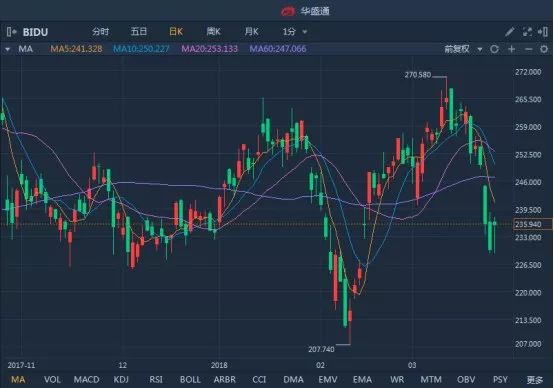The height and width of the screenshot is (388, 554).
Task: Click the pencil drawing tool icon
Action: tap(509, 32)
